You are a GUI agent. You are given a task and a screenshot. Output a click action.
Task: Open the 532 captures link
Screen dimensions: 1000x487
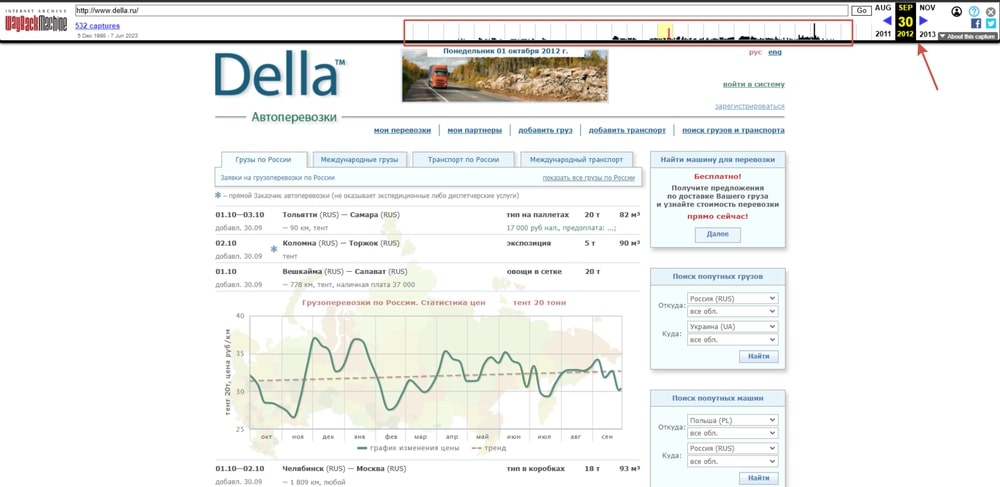click(x=97, y=26)
